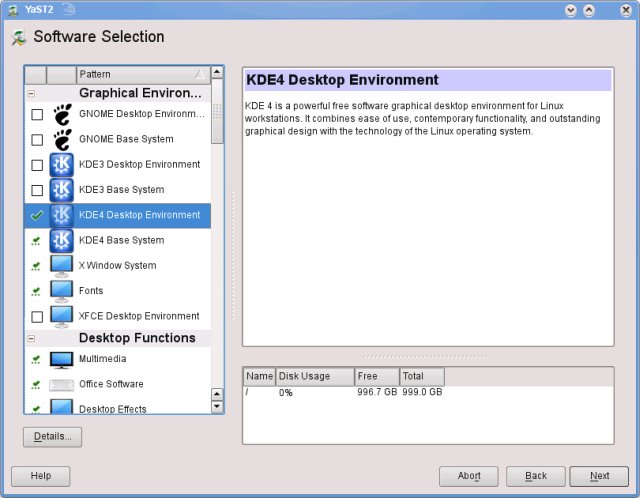Click the YaST2 title bar application icon
Image resolution: width=640 pixels, height=498 pixels.
click(x=13, y=10)
